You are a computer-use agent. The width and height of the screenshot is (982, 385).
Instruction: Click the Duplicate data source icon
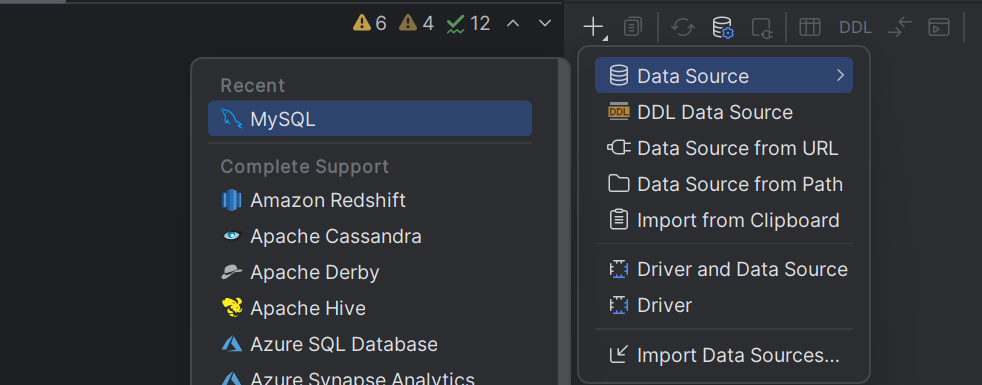[633, 27]
